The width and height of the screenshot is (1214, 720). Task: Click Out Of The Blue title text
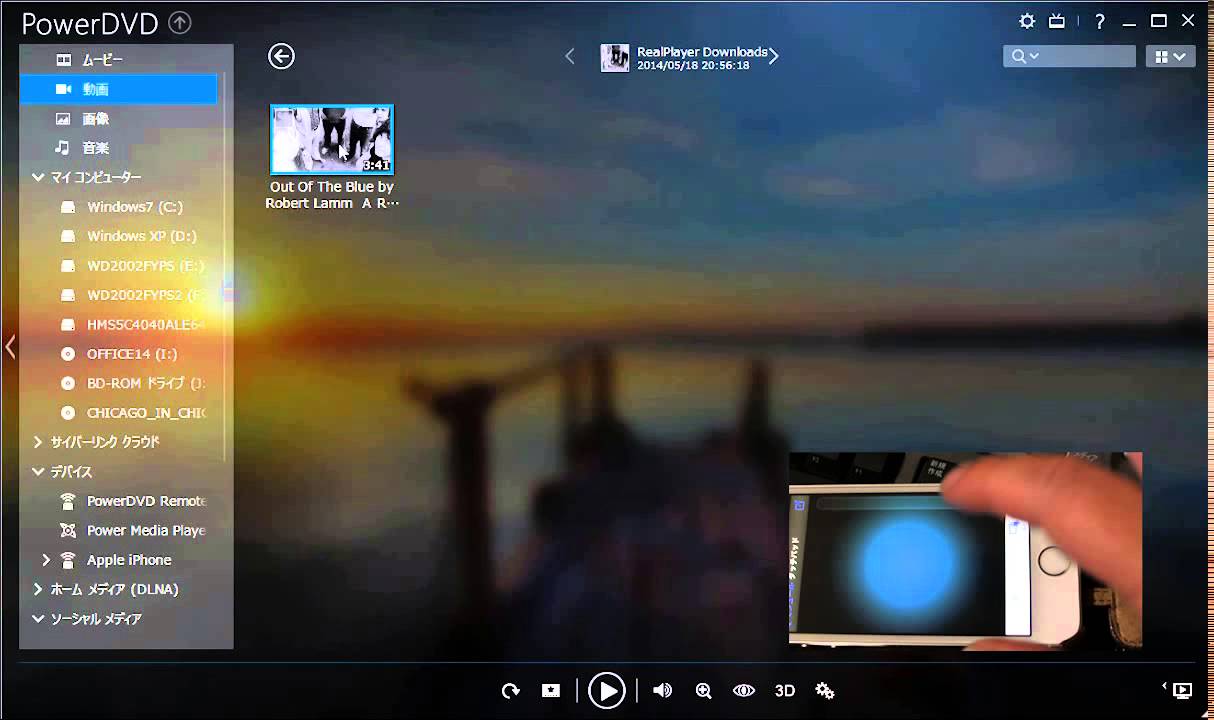(x=332, y=195)
